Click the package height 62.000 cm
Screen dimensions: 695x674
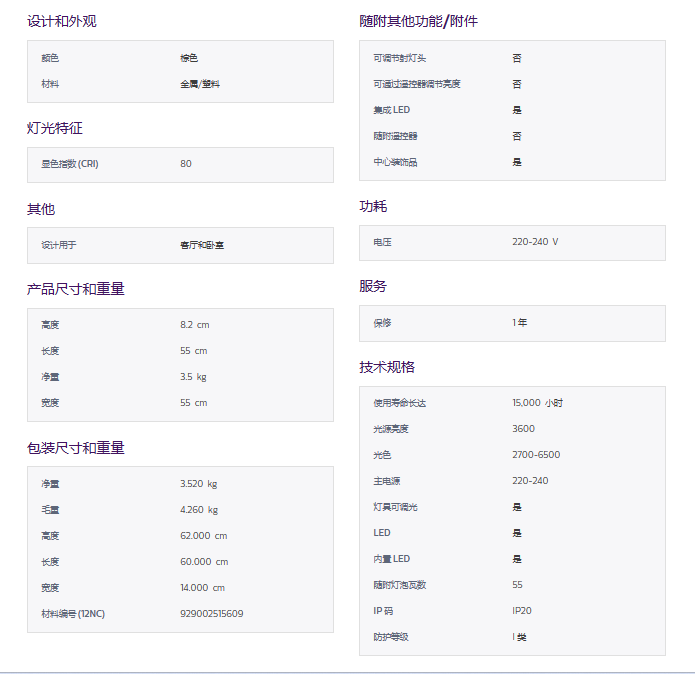click(204, 536)
